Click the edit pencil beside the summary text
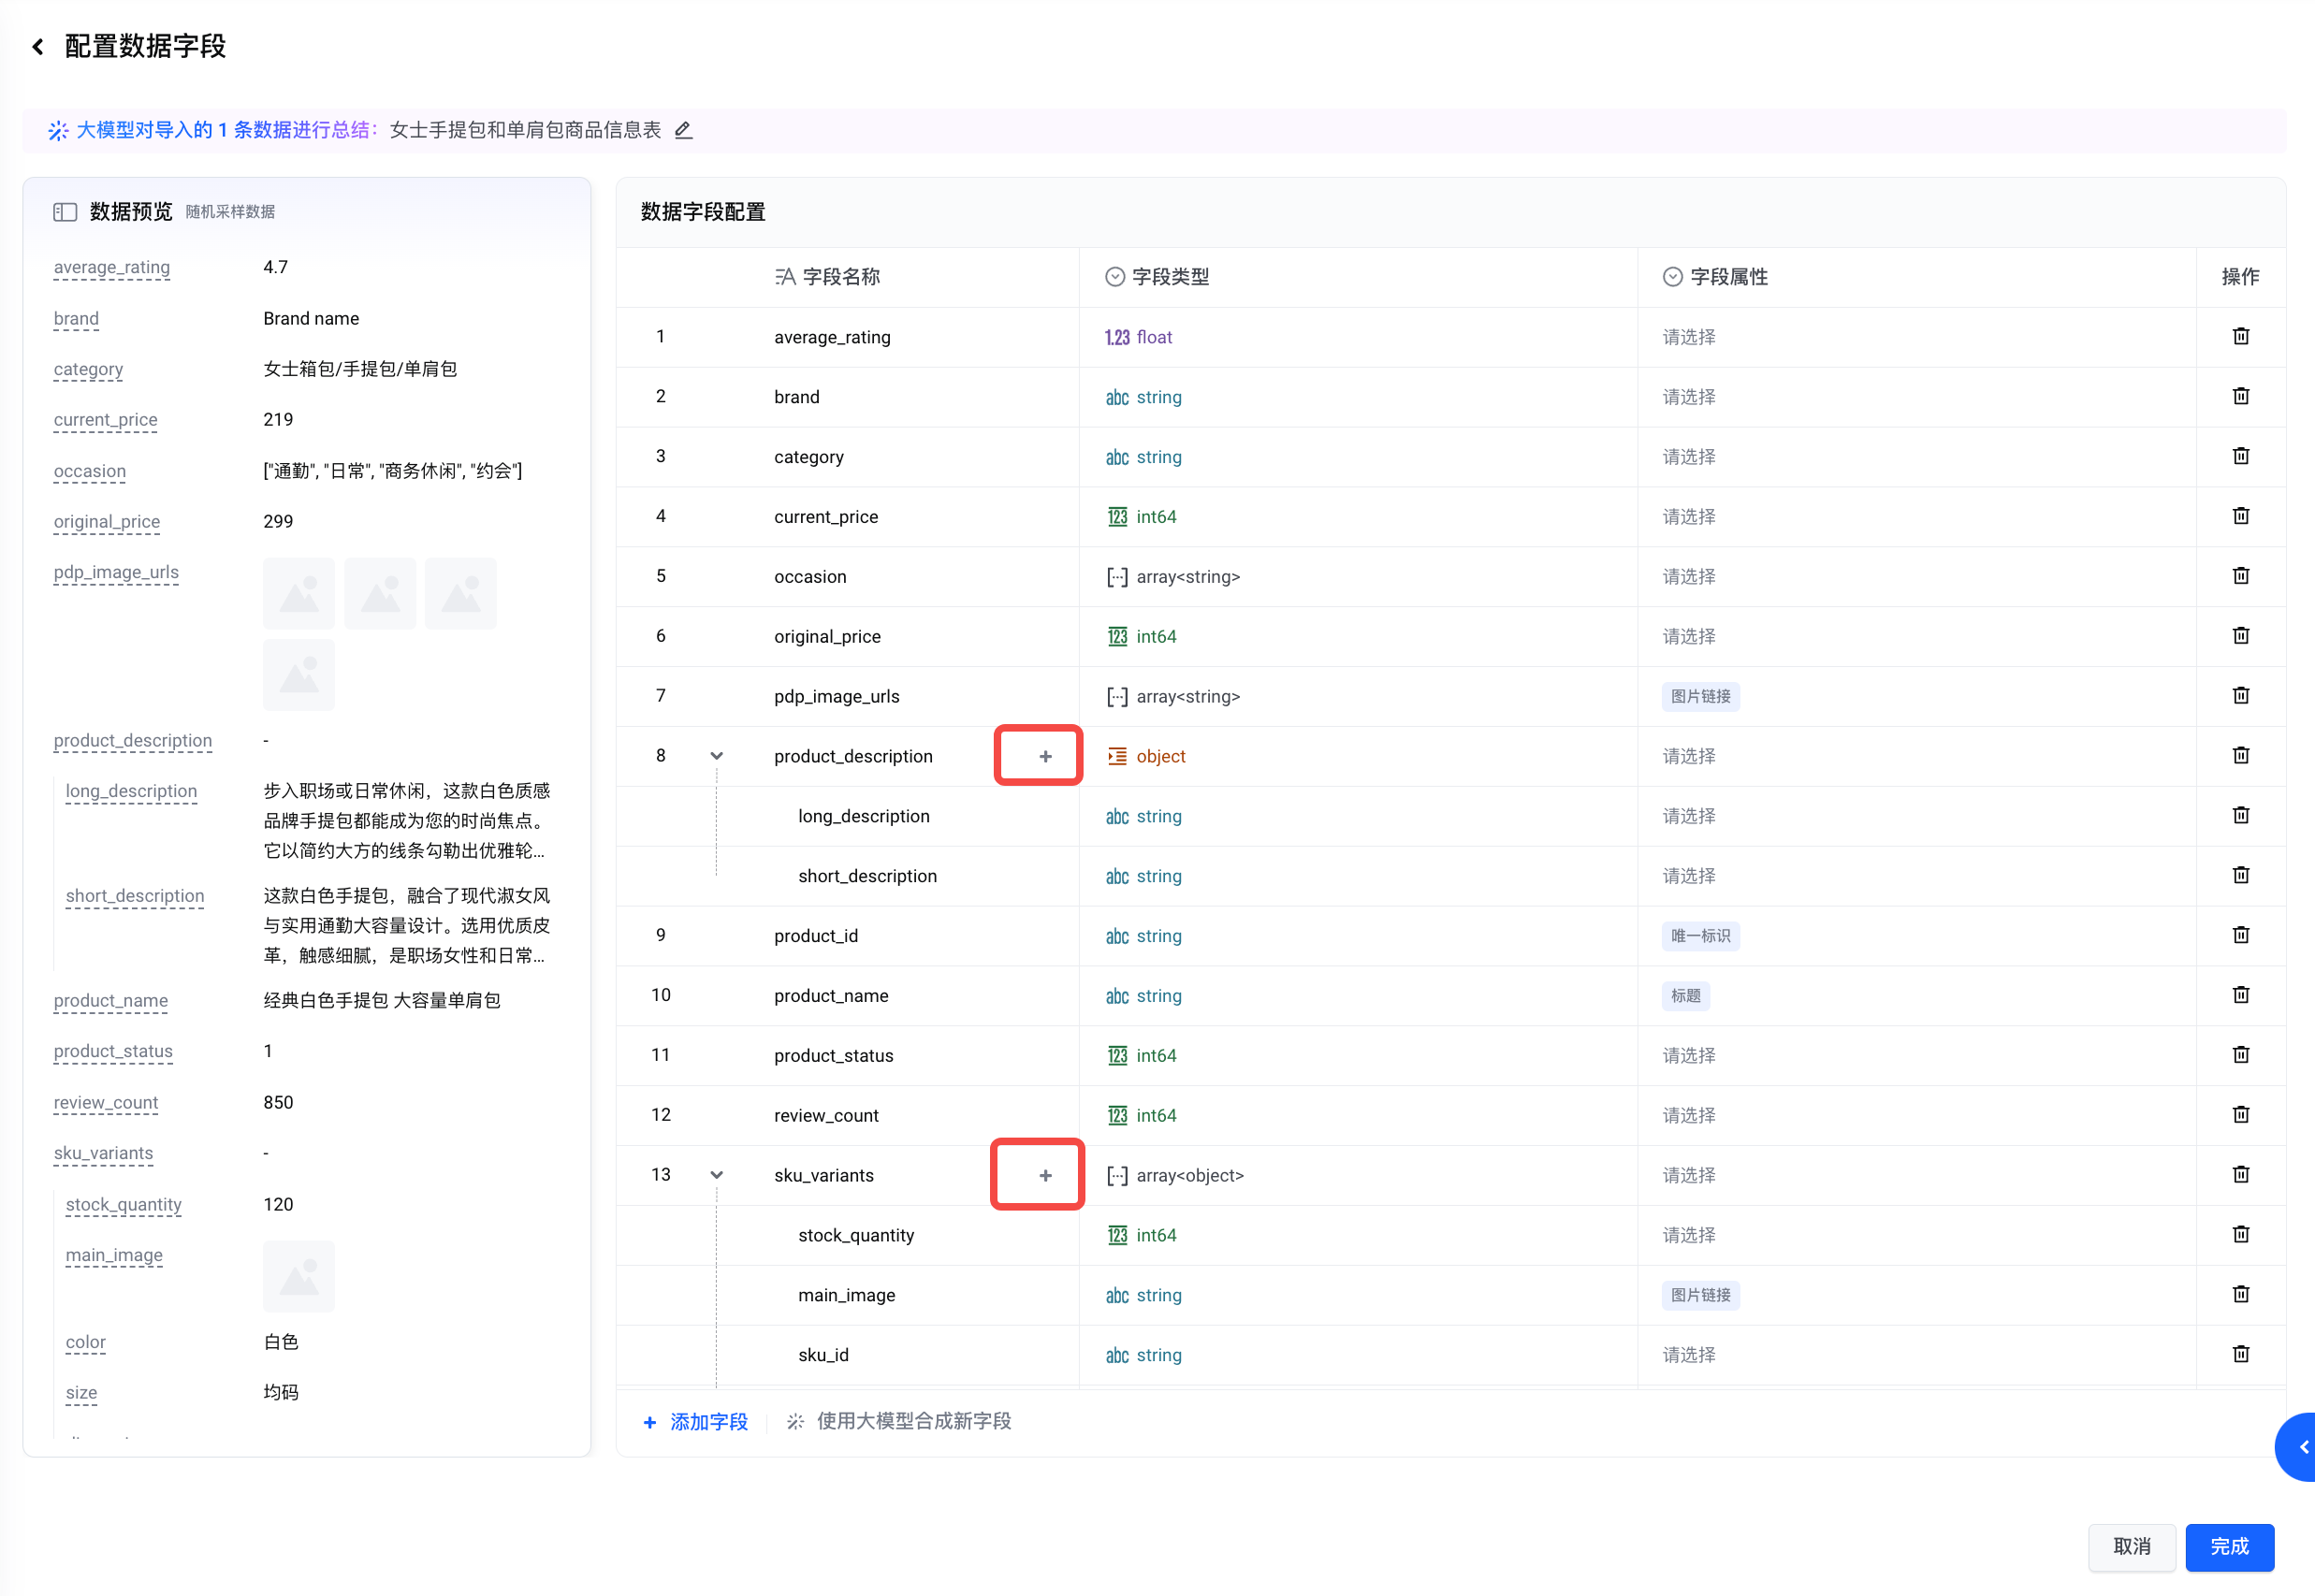Image resolution: width=2315 pixels, height=1596 pixels. 683,130
